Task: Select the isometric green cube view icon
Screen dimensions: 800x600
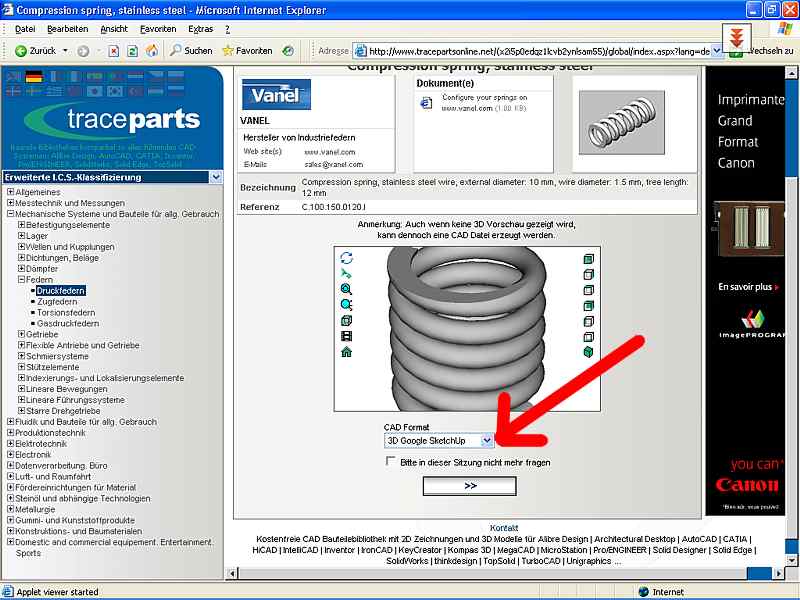Action: tap(589, 353)
